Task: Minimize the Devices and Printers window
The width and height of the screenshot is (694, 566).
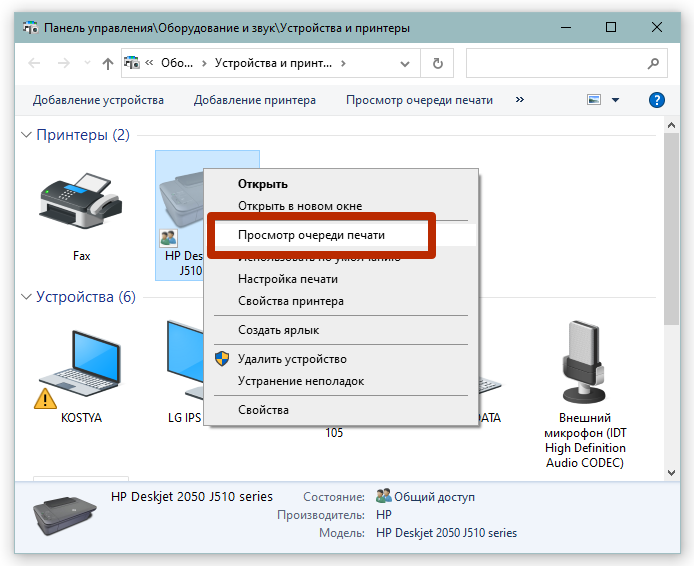Action: [566, 27]
